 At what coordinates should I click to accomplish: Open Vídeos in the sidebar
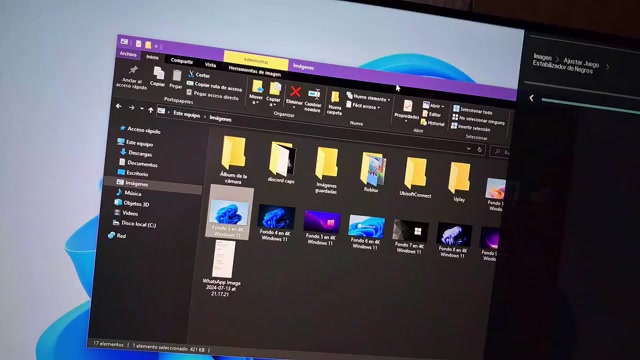126,213
